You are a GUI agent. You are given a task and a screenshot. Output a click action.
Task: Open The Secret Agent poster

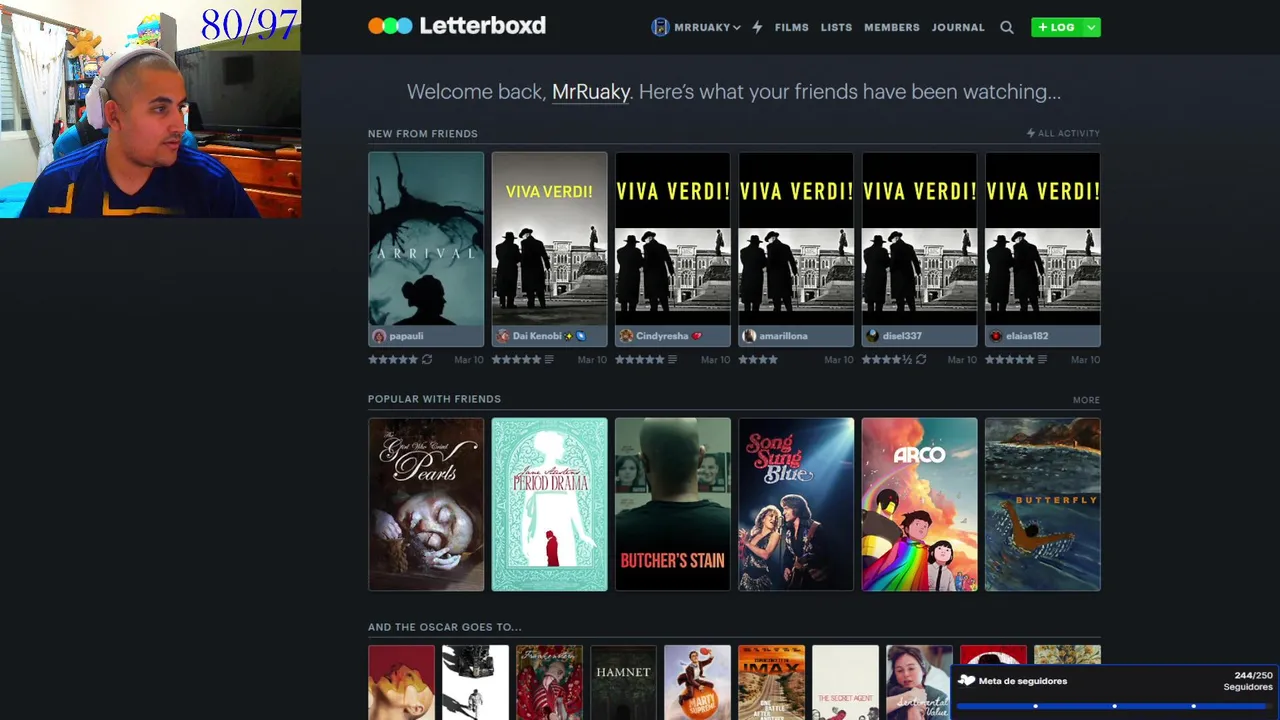[845, 682]
